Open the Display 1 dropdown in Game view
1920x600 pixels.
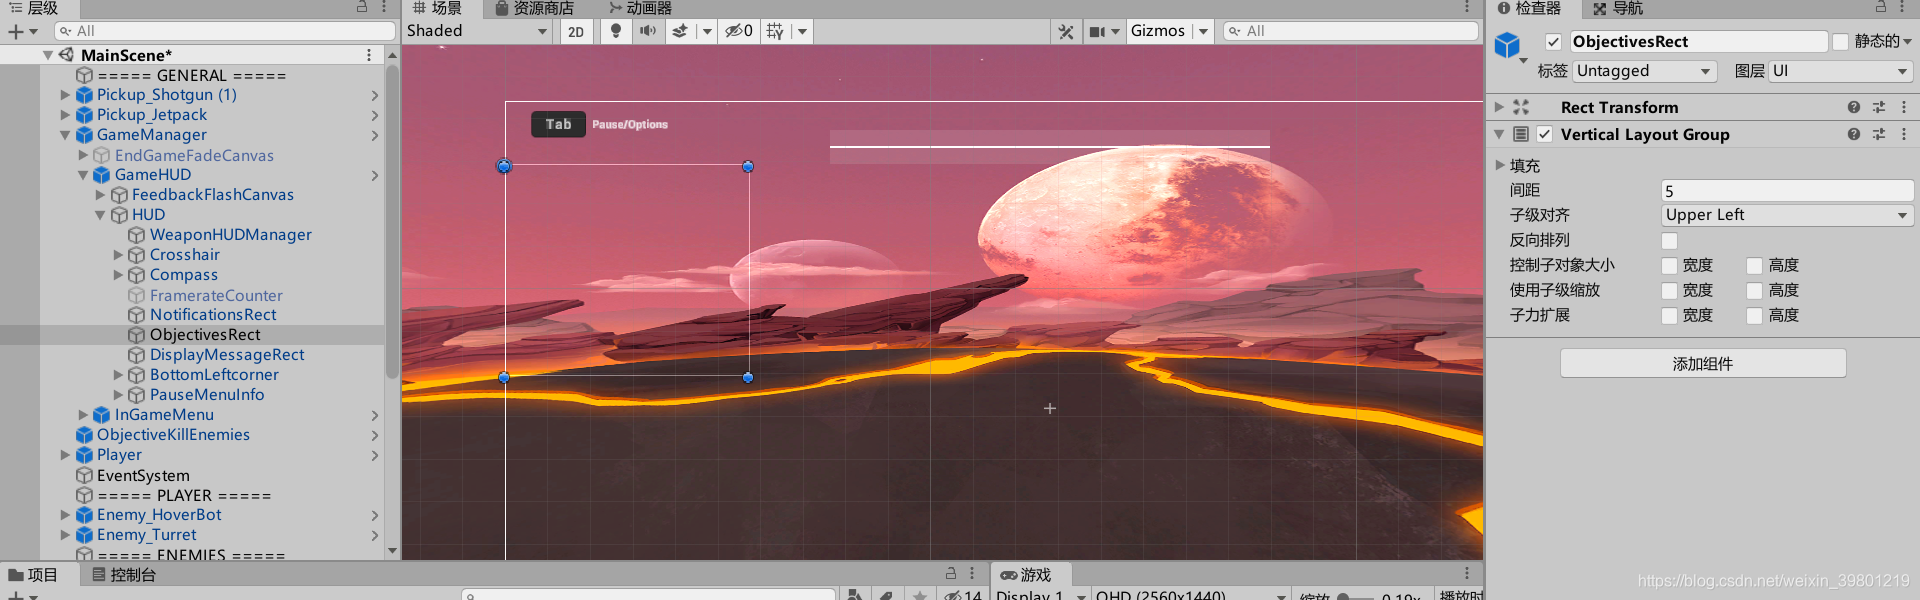tap(1040, 595)
